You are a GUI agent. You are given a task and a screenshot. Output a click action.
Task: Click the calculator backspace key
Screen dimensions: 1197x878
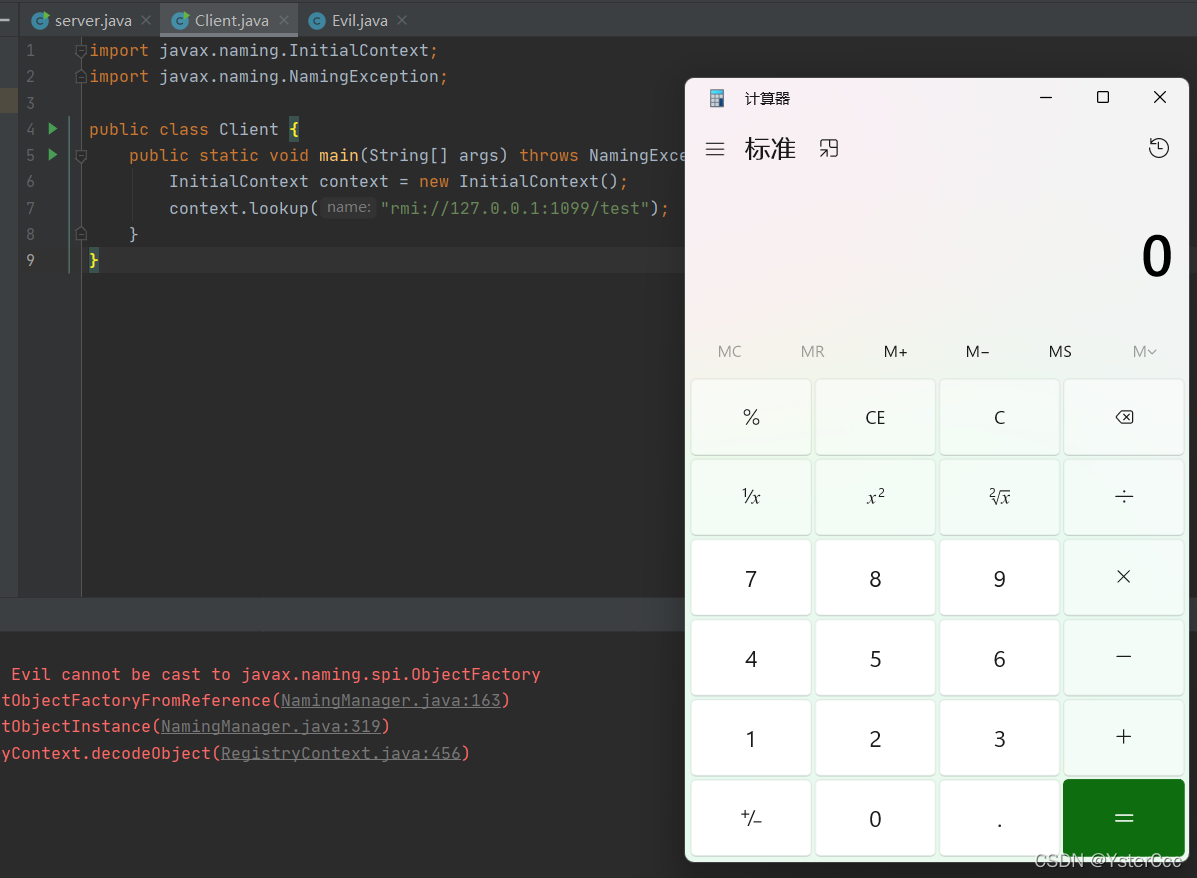1124,417
